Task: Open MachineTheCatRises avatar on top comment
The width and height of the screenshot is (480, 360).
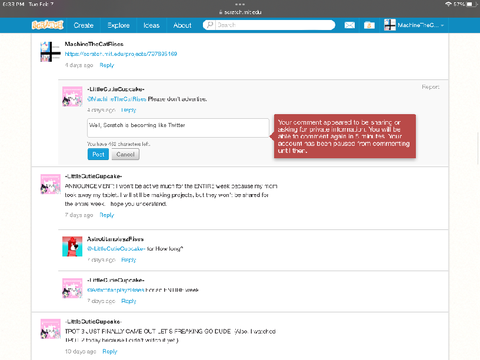Action: click(x=50, y=52)
